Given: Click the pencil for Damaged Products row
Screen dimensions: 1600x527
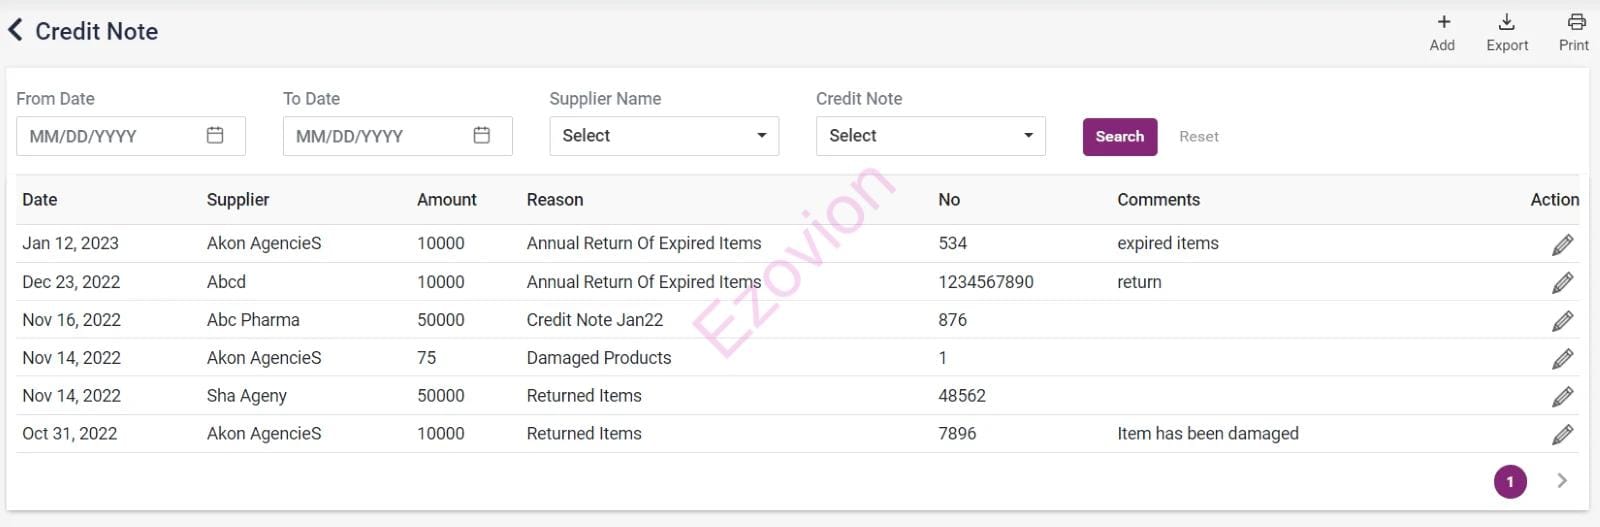Looking at the screenshot, I should 1562,359.
